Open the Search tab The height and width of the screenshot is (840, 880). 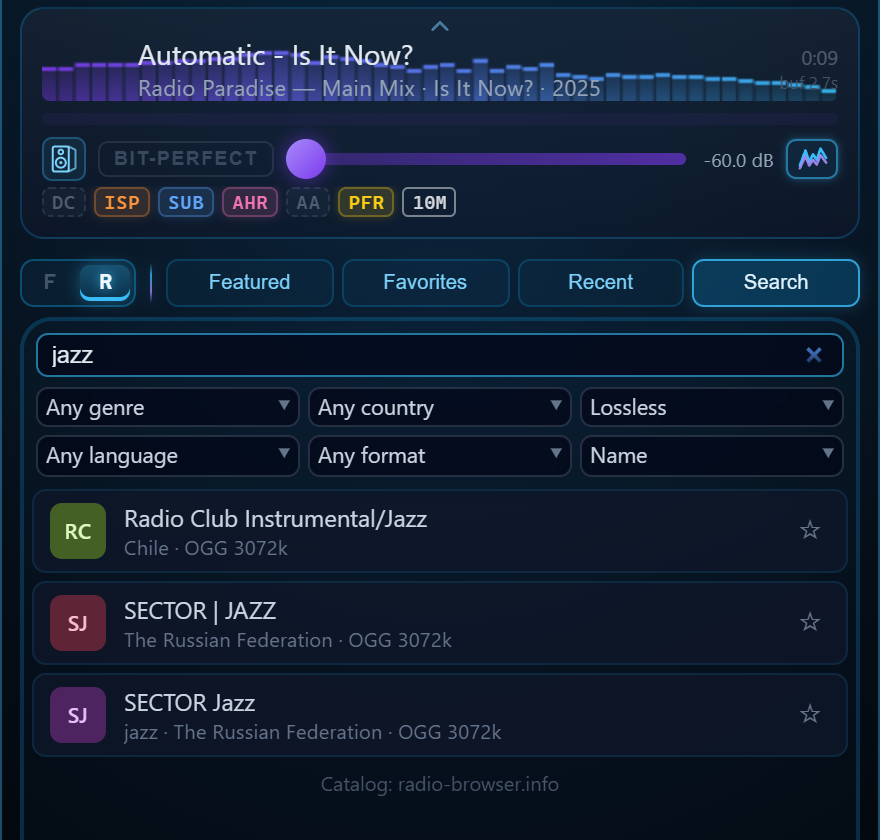click(776, 282)
